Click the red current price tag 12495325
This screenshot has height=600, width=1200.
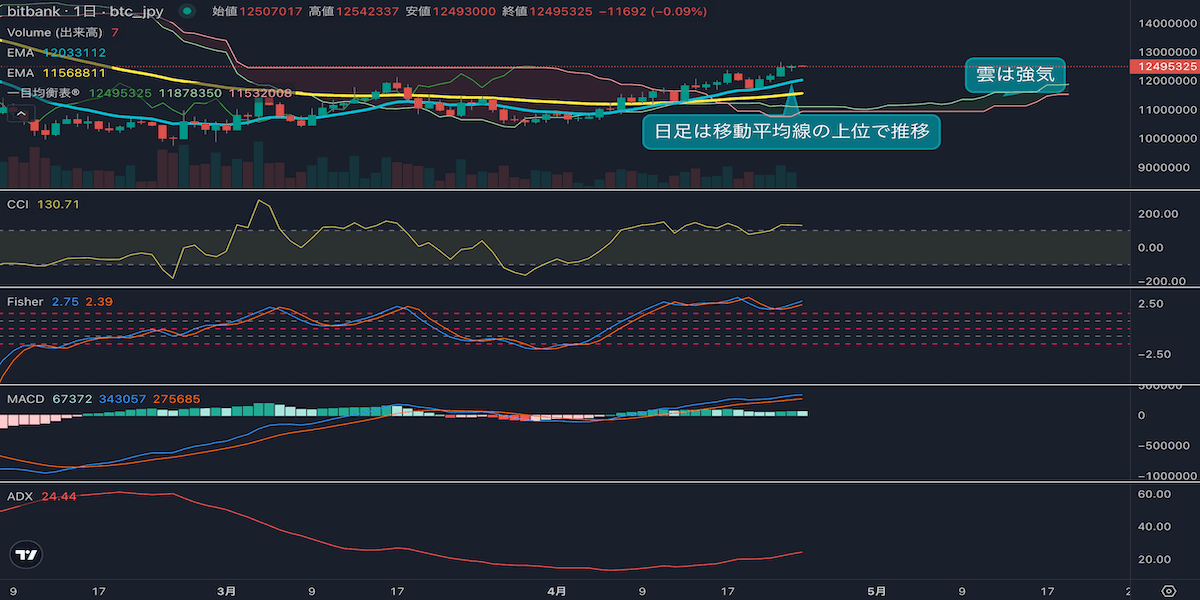[x=1162, y=66]
